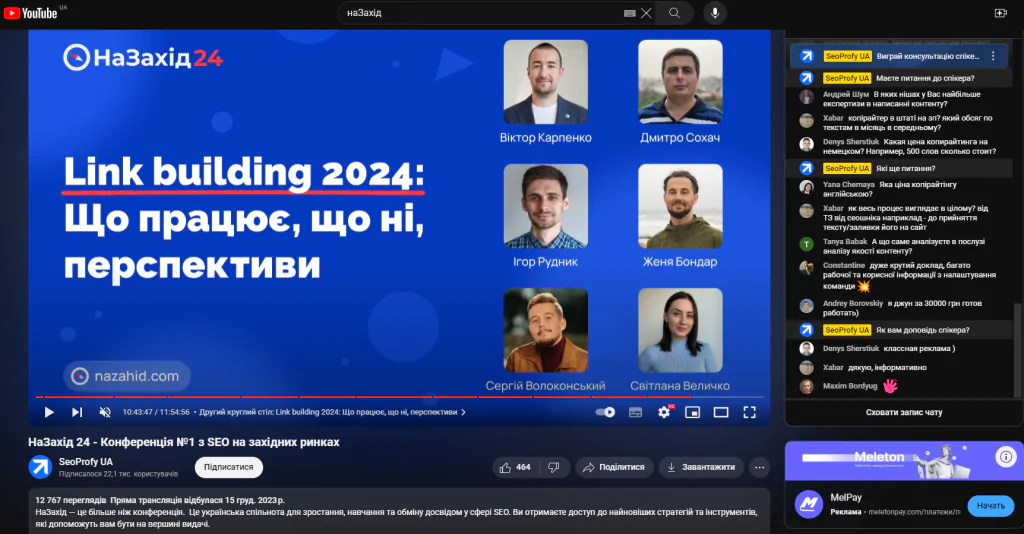Like the video with 464 likes
Screen dimensions: 1024x534
coord(515,467)
